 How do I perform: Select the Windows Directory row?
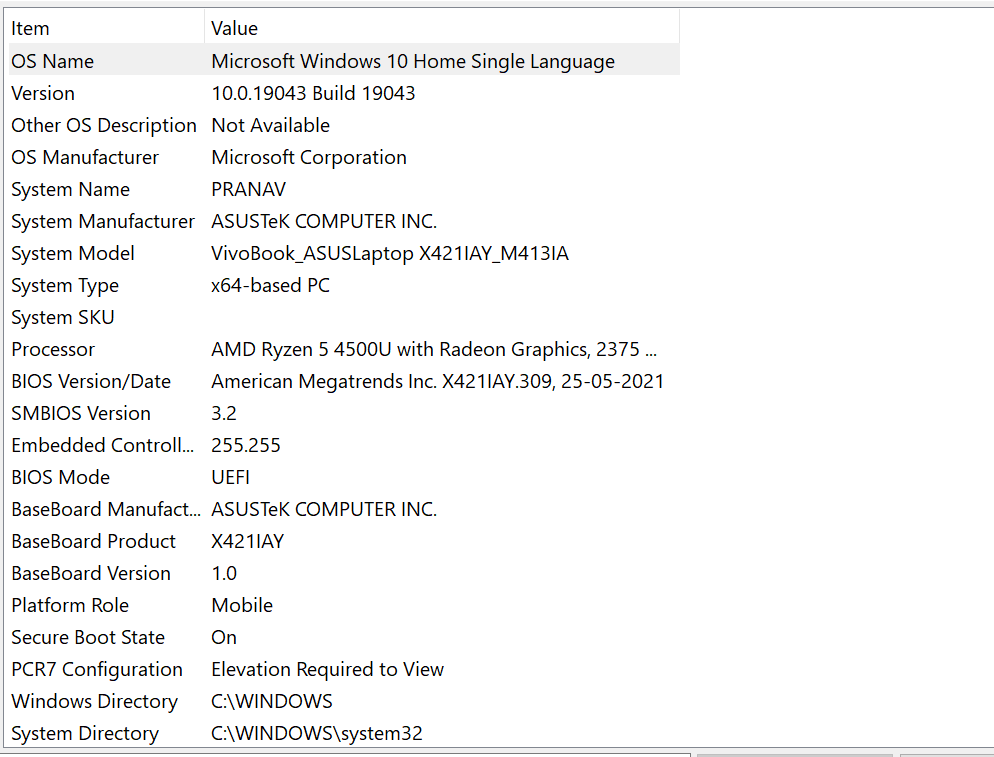tap(94, 701)
